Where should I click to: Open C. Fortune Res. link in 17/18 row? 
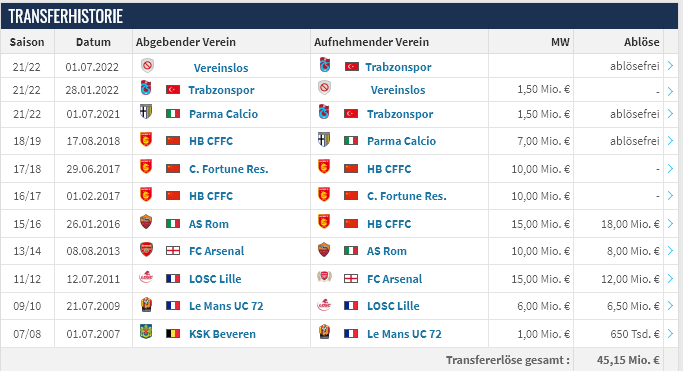229,169
